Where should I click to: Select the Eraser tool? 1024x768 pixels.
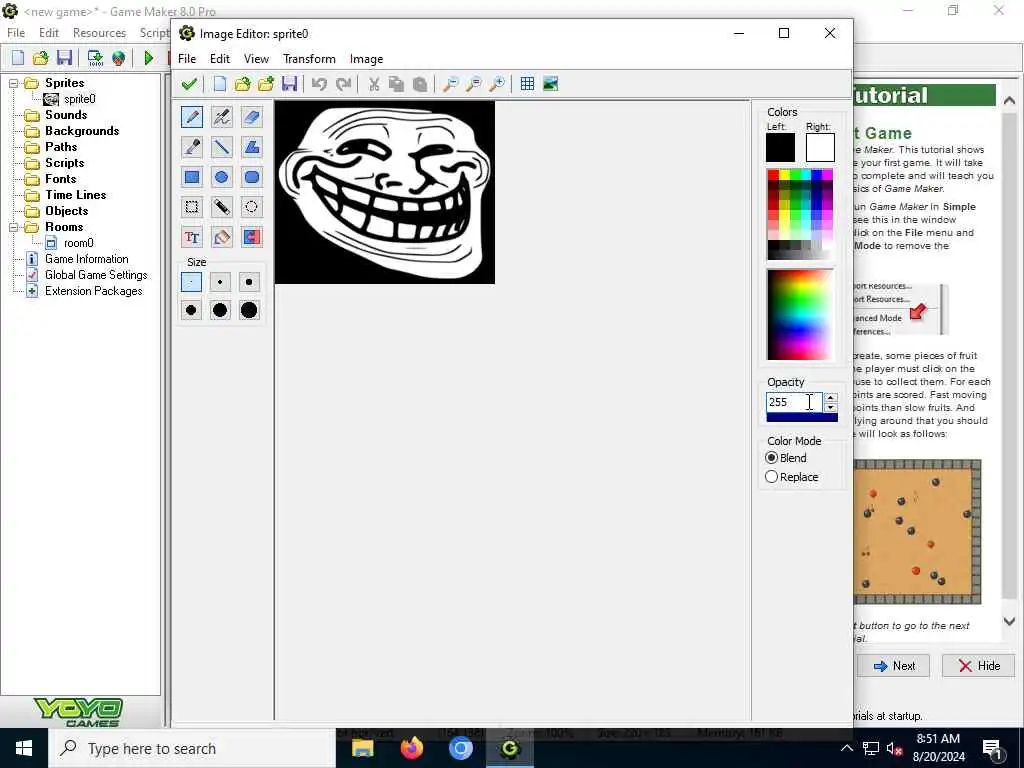click(251, 117)
